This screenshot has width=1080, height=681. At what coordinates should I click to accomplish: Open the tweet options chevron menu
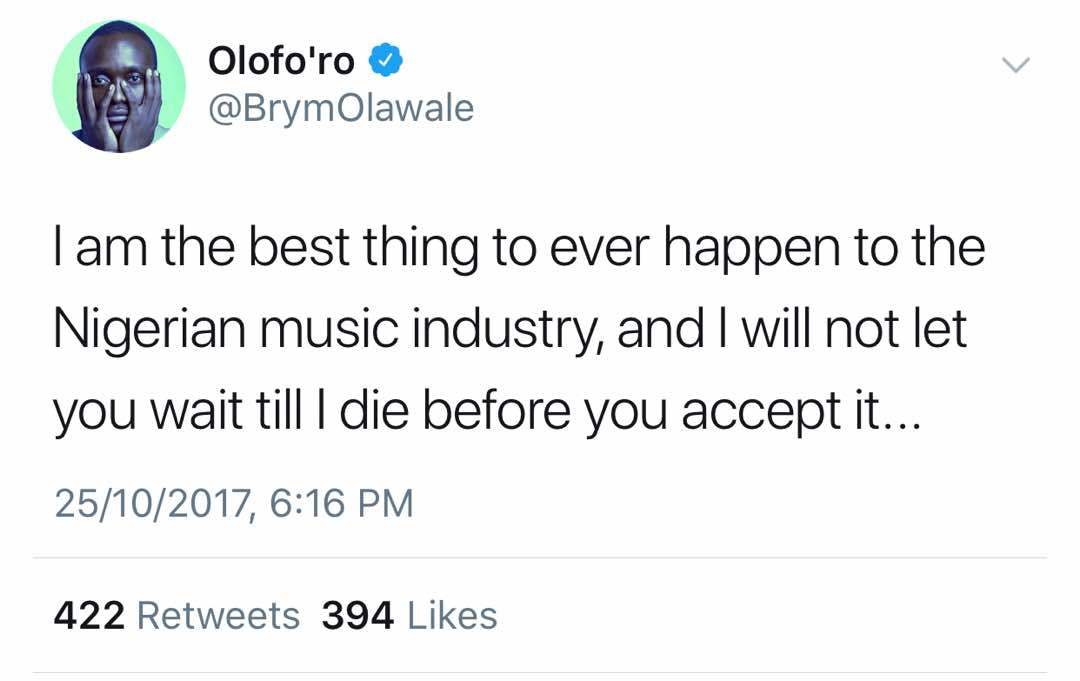tap(1015, 65)
